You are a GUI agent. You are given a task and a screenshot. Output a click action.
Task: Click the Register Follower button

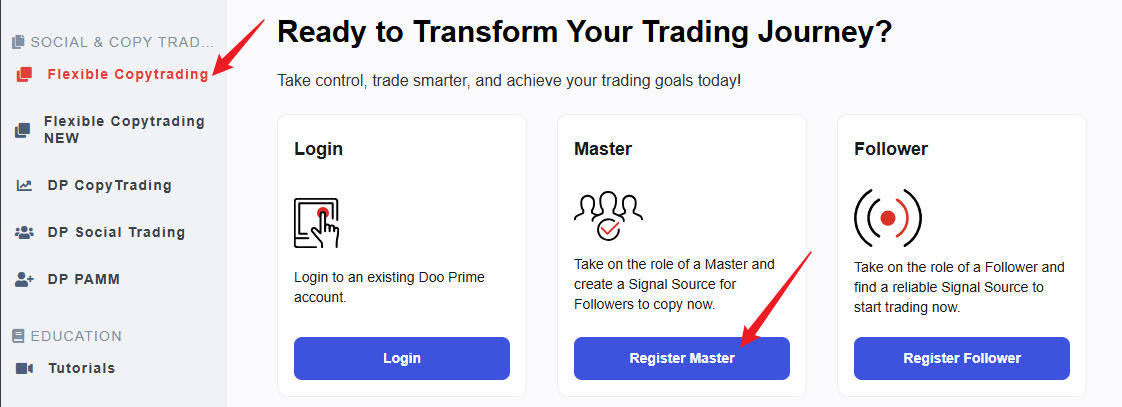click(962, 358)
